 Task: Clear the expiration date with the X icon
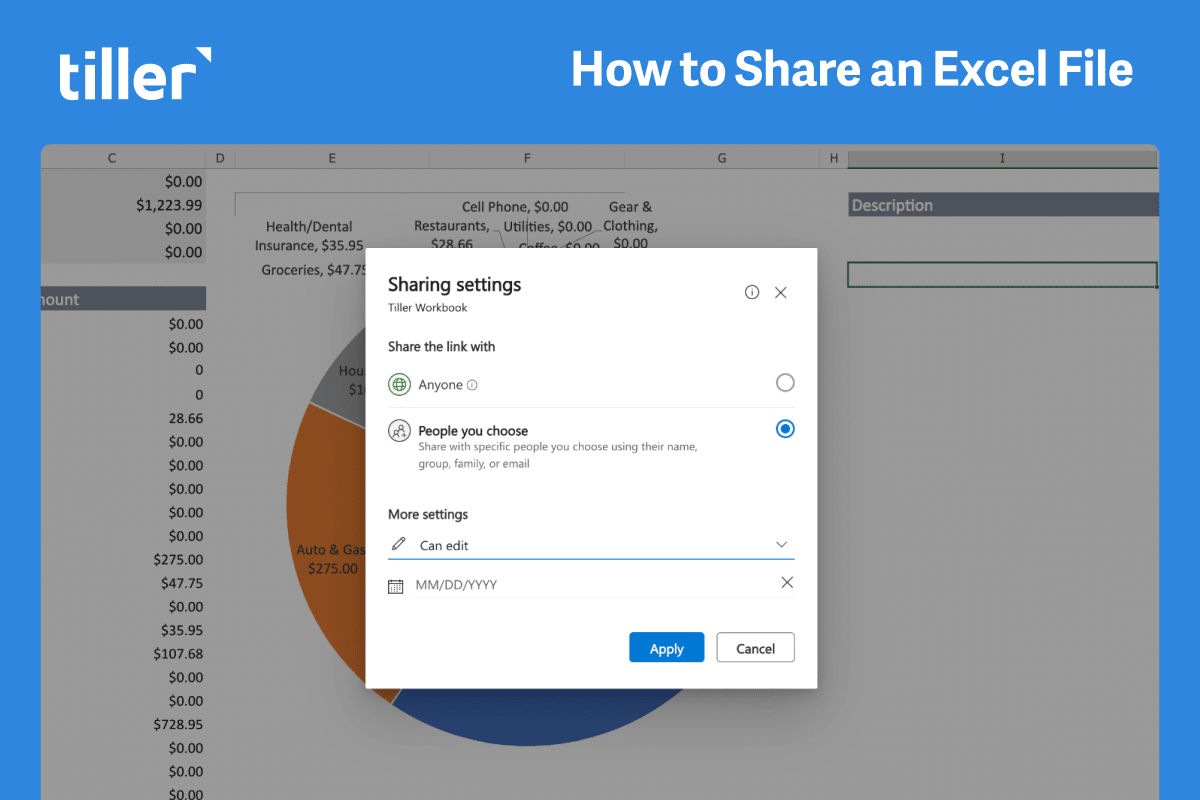[787, 582]
